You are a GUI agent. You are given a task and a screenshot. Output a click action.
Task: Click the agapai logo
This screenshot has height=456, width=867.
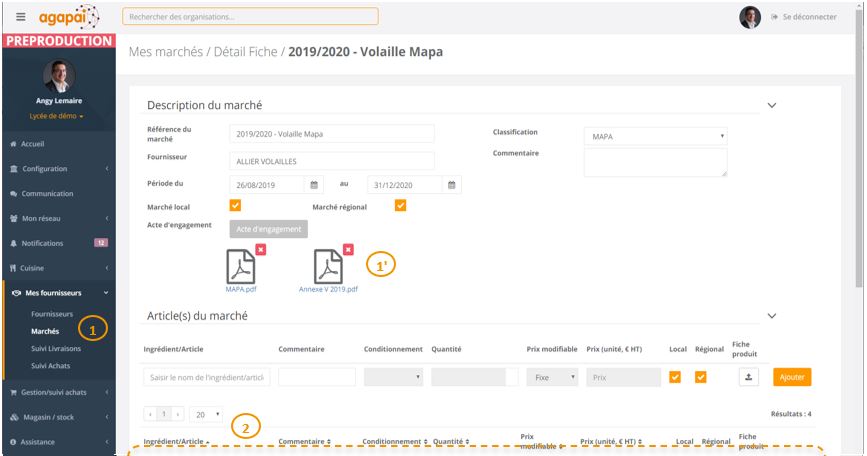(x=69, y=17)
